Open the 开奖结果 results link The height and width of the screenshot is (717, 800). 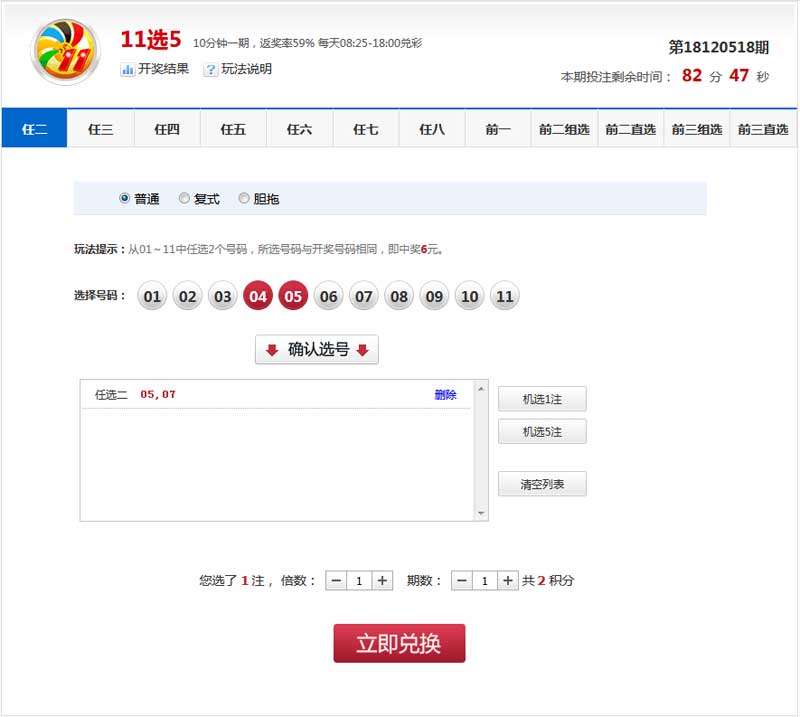[163, 69]
